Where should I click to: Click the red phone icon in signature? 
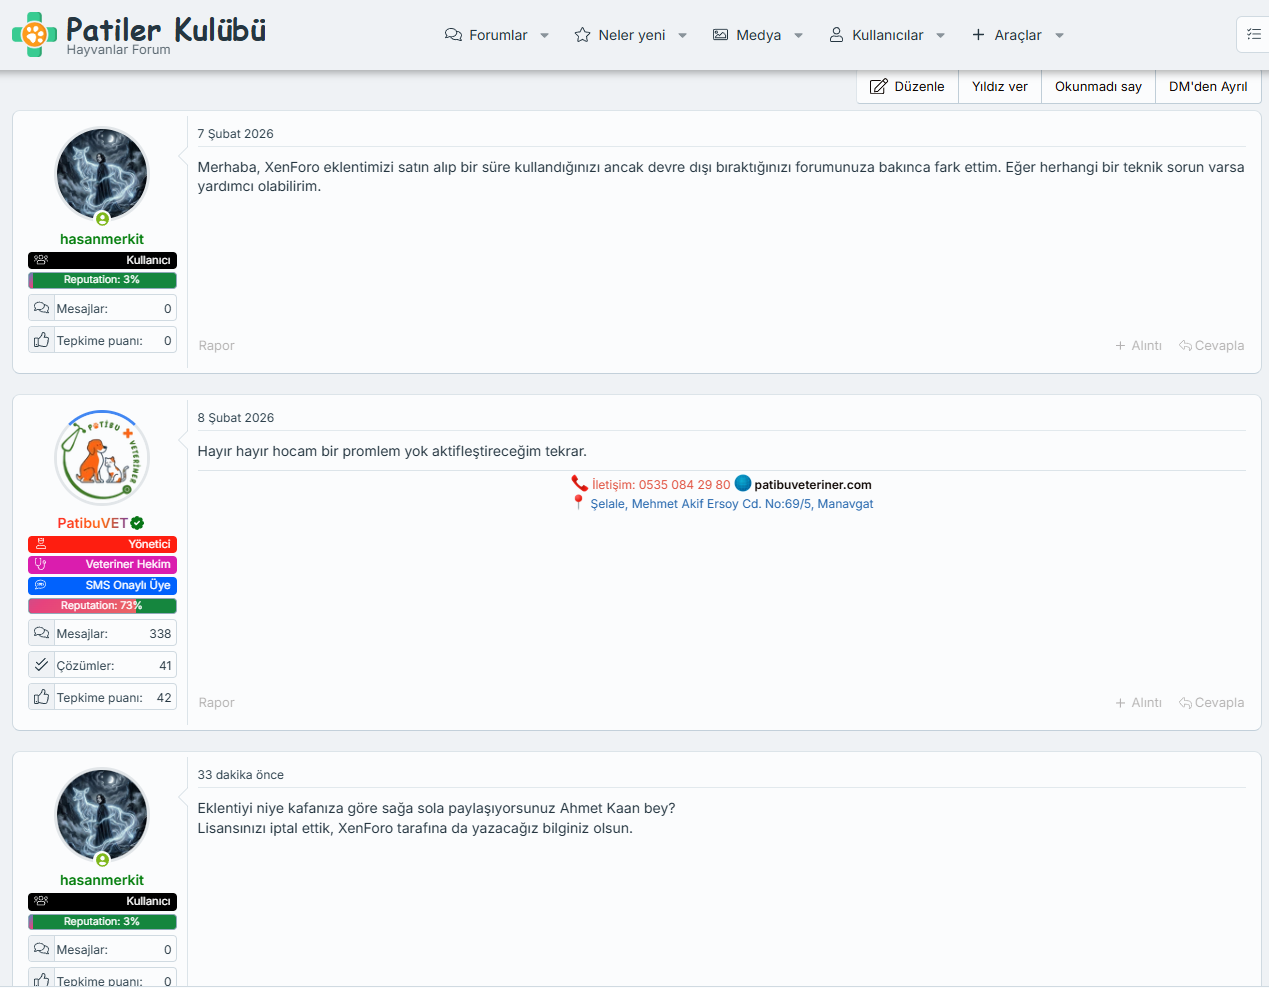(579, 484)
